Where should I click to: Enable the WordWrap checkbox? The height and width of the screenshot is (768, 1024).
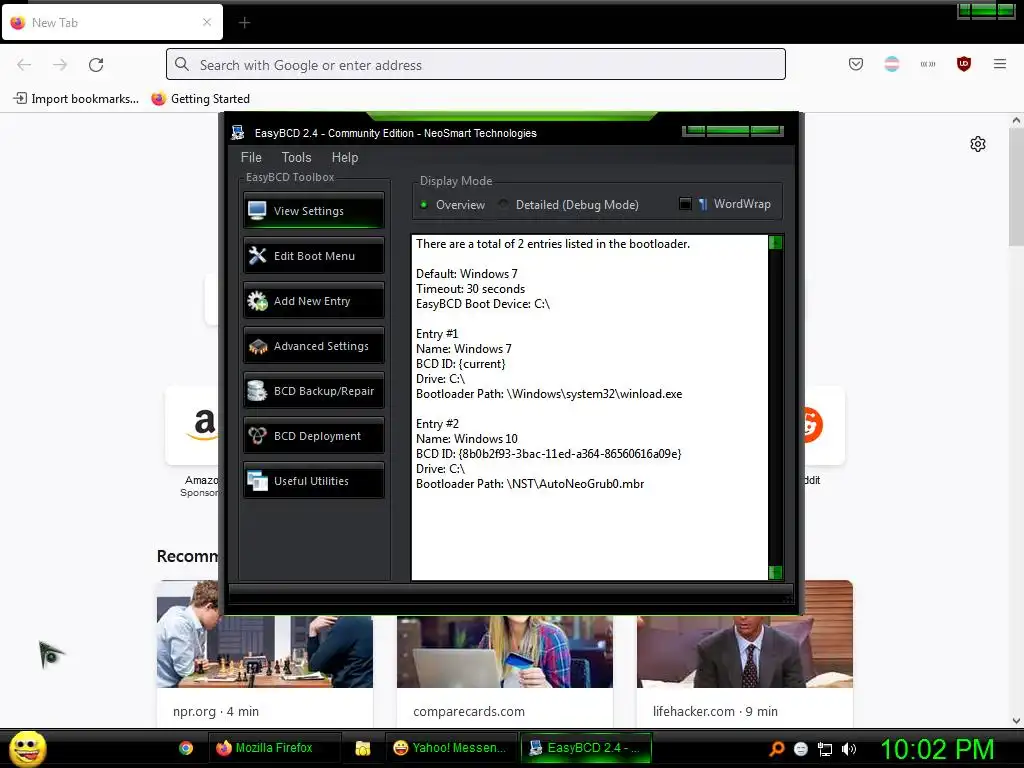coord(685,204)
